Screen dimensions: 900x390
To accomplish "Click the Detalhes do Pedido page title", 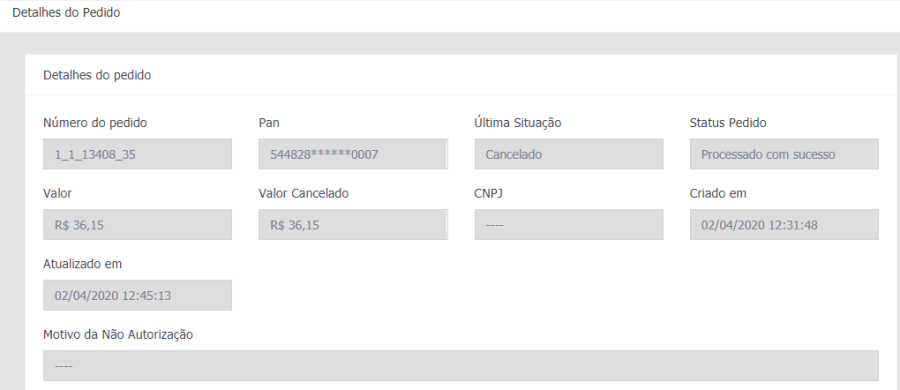I will (x=67, y=13).
